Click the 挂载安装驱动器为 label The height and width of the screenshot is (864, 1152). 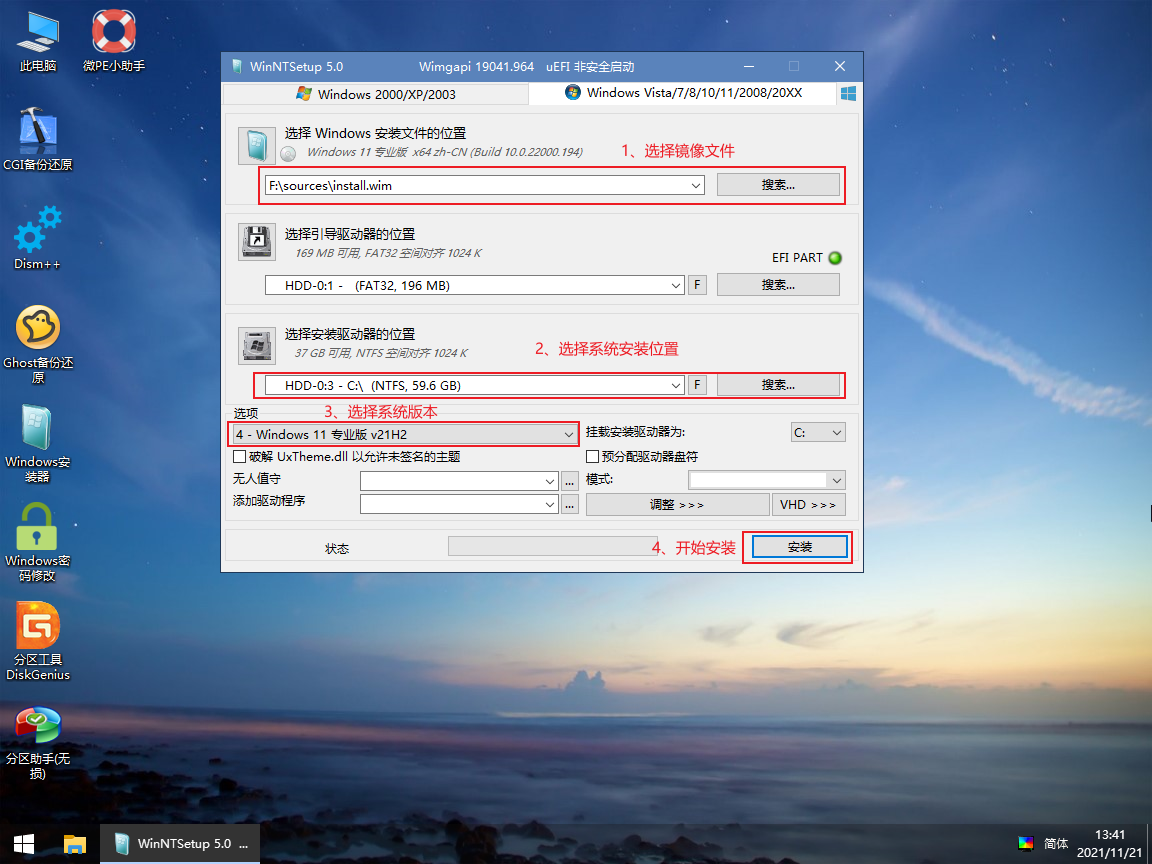coord(635,432)
